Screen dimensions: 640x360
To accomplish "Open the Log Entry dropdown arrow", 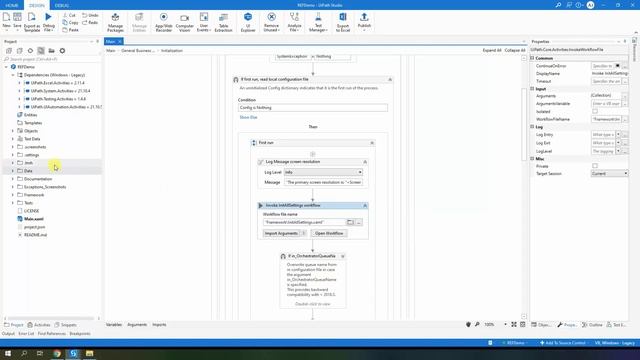I will pyautogui.click(x=618, y=135).
